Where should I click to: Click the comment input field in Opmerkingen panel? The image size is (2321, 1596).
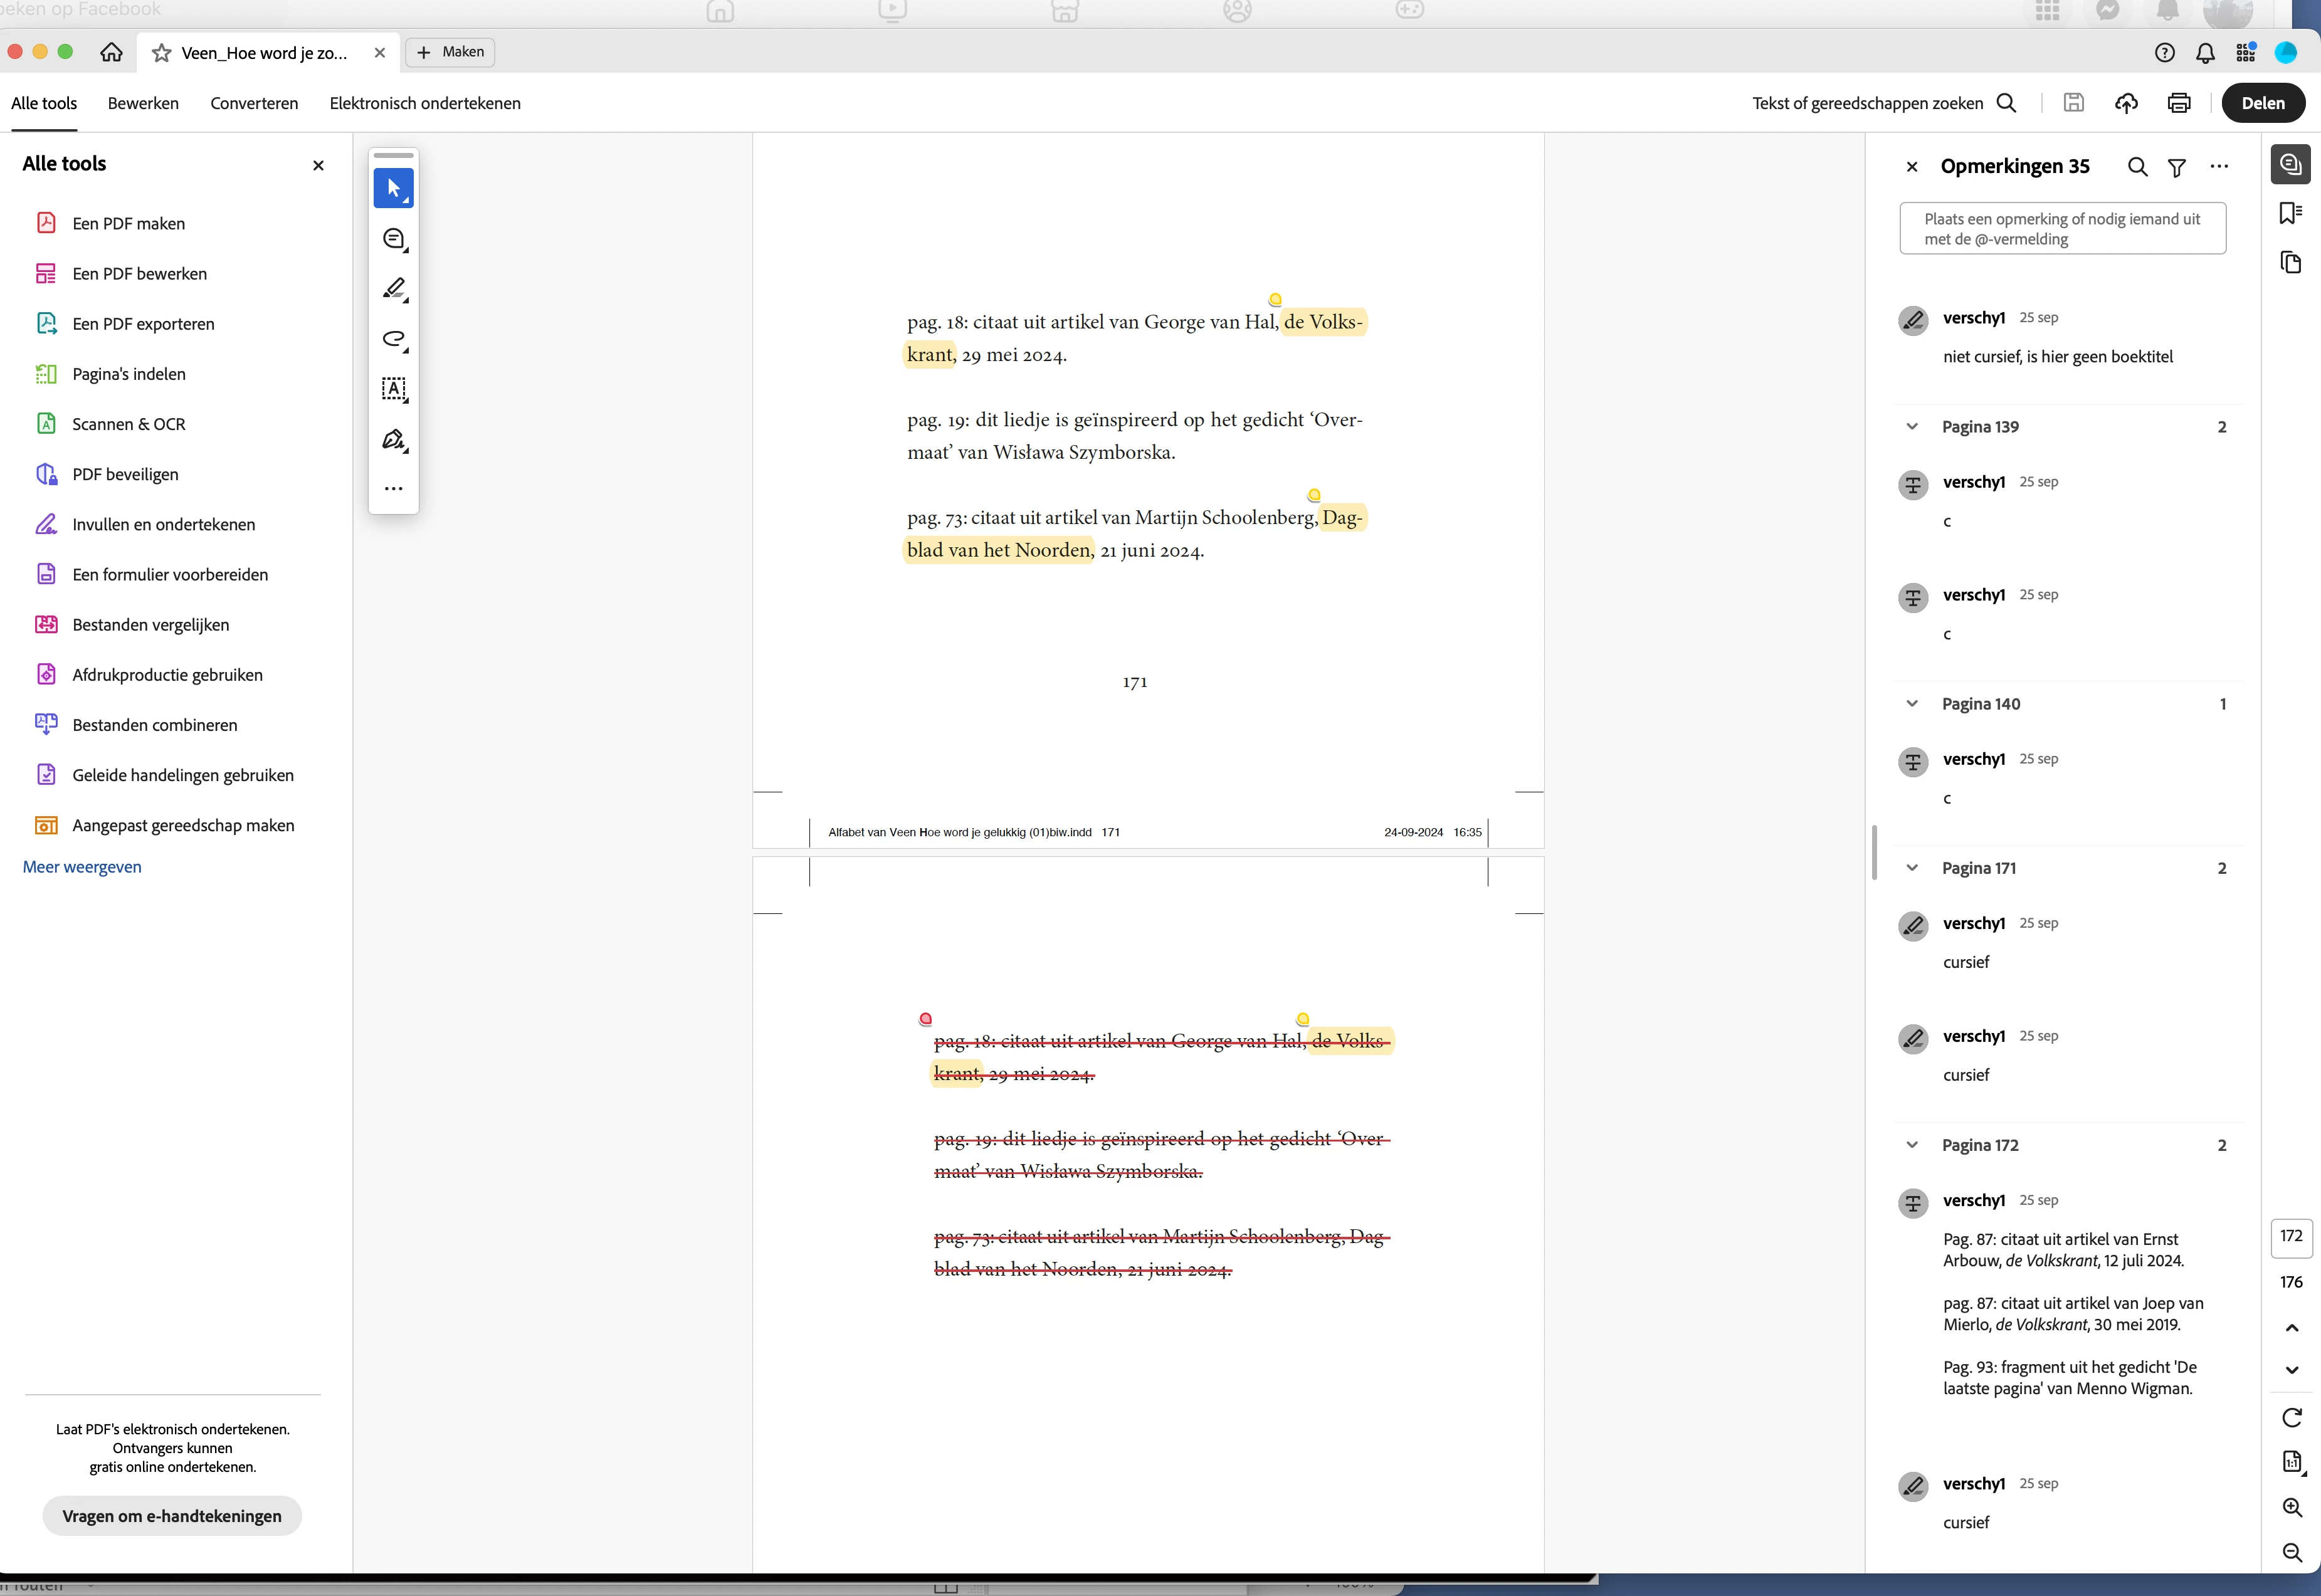(x=2061, y=229)
